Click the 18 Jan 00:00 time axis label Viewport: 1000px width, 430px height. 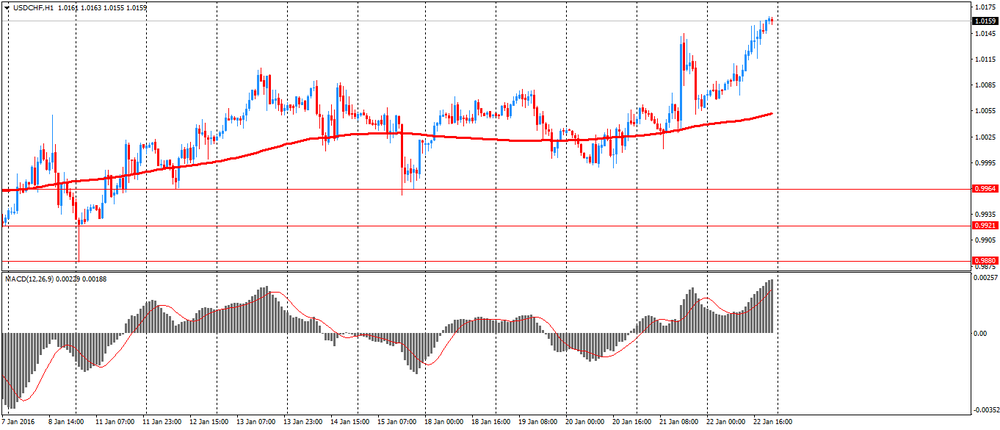[443, 422]
